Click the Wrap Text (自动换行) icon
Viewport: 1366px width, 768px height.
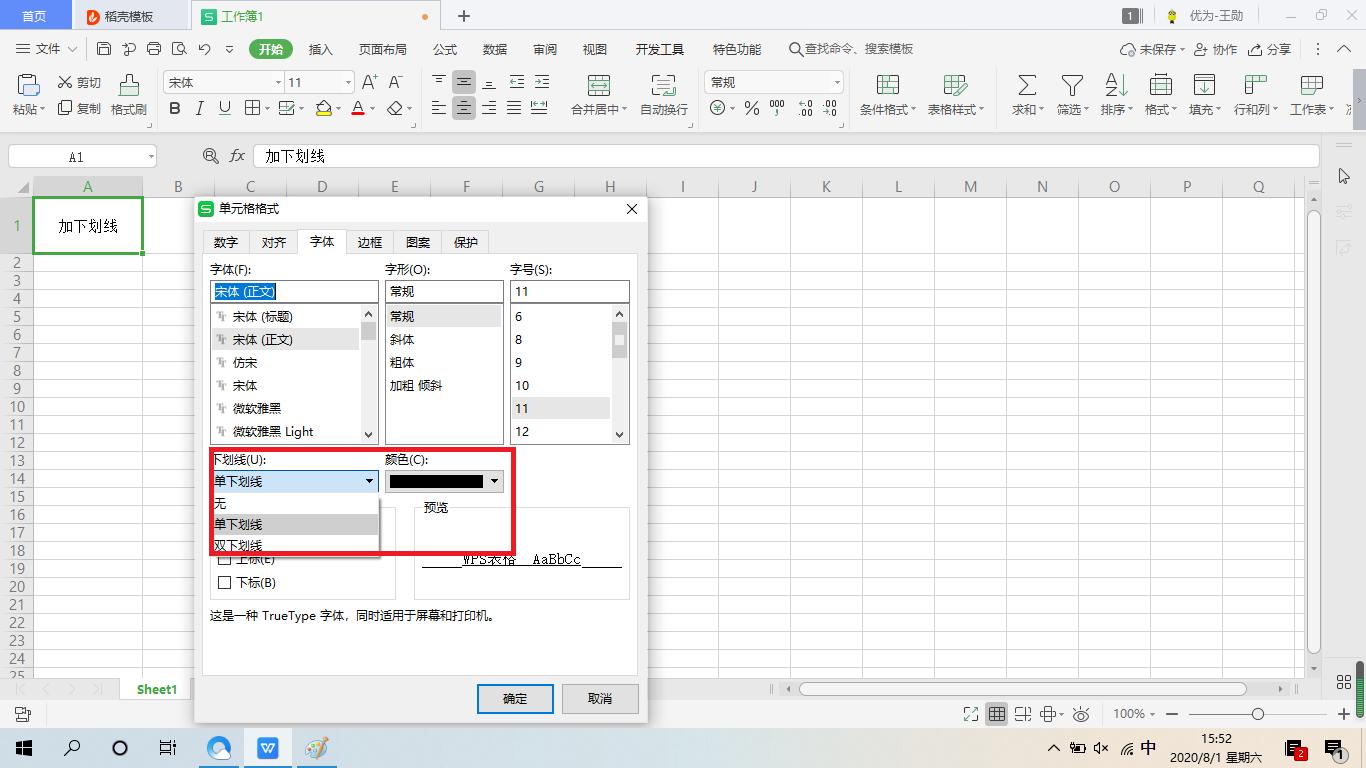tap(663, 86)
